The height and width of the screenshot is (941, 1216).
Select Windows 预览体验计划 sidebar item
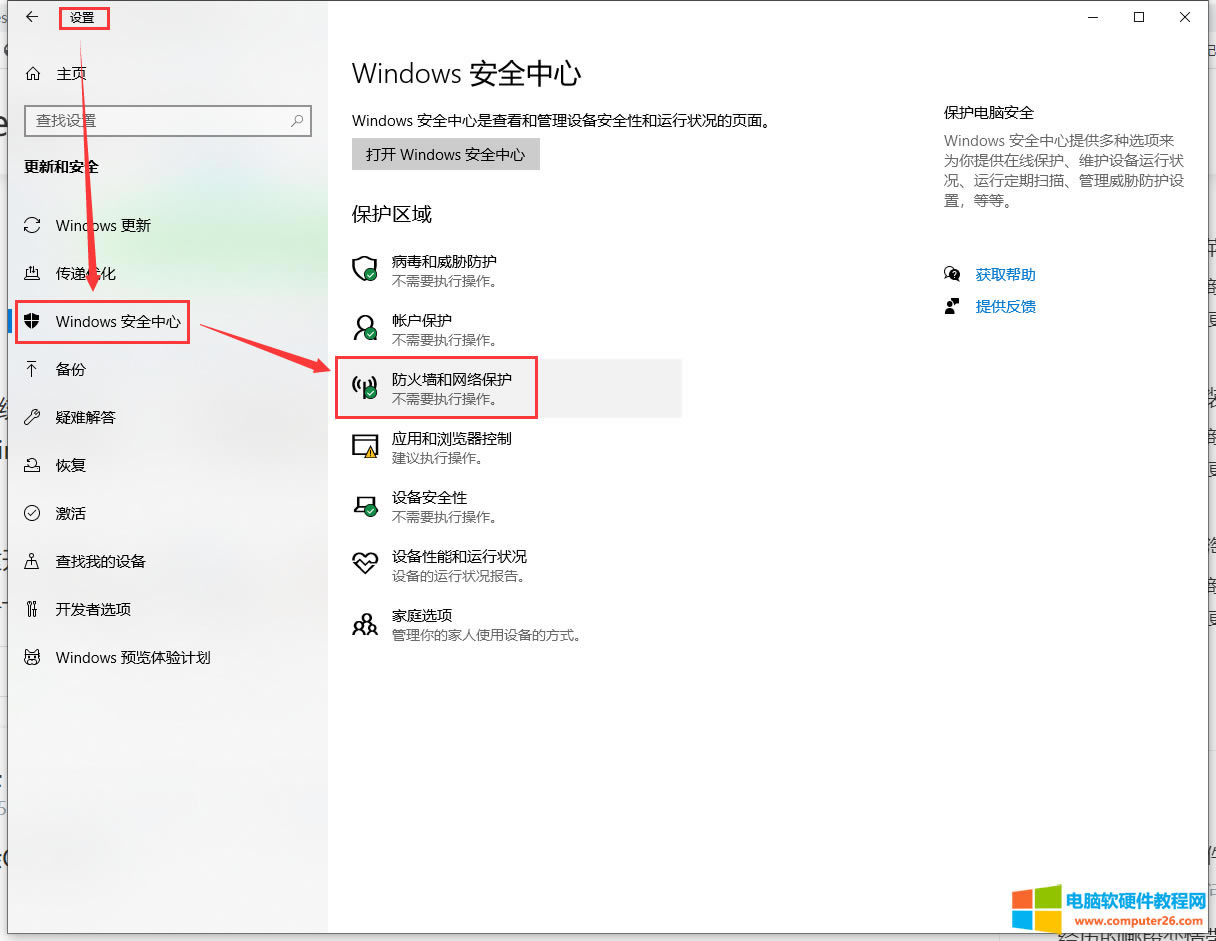[133, 658]
